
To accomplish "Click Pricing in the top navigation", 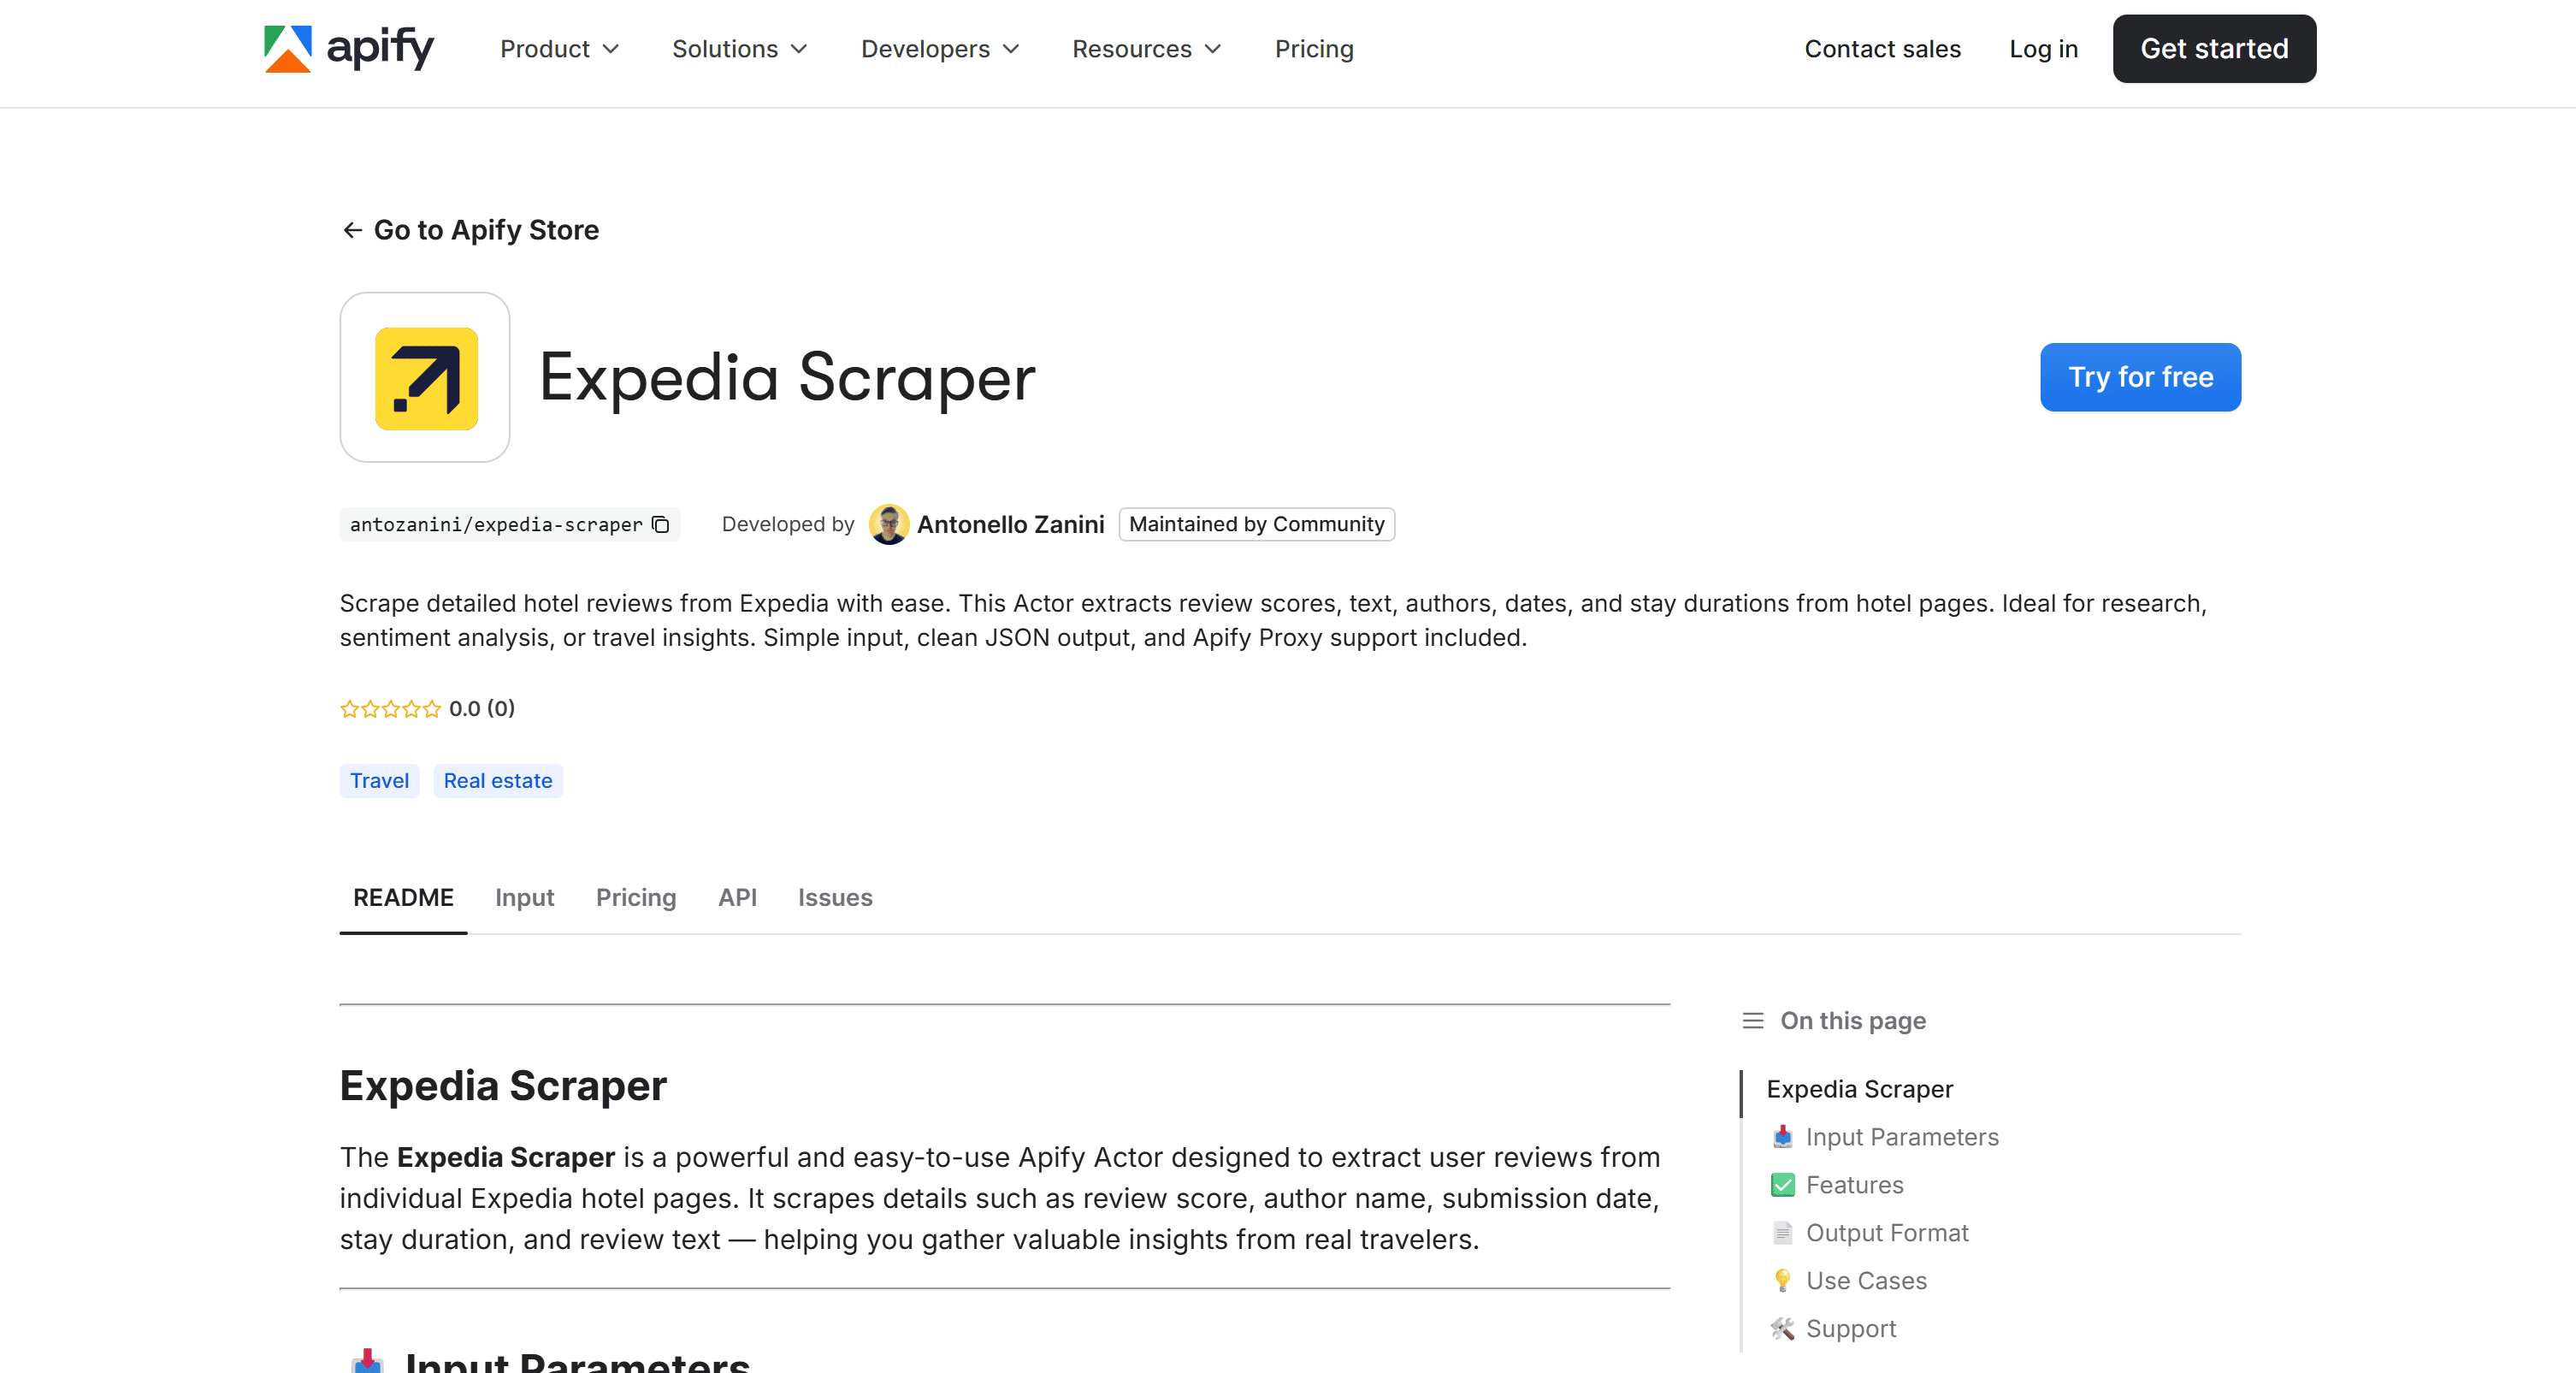I will pos(1313,48).
